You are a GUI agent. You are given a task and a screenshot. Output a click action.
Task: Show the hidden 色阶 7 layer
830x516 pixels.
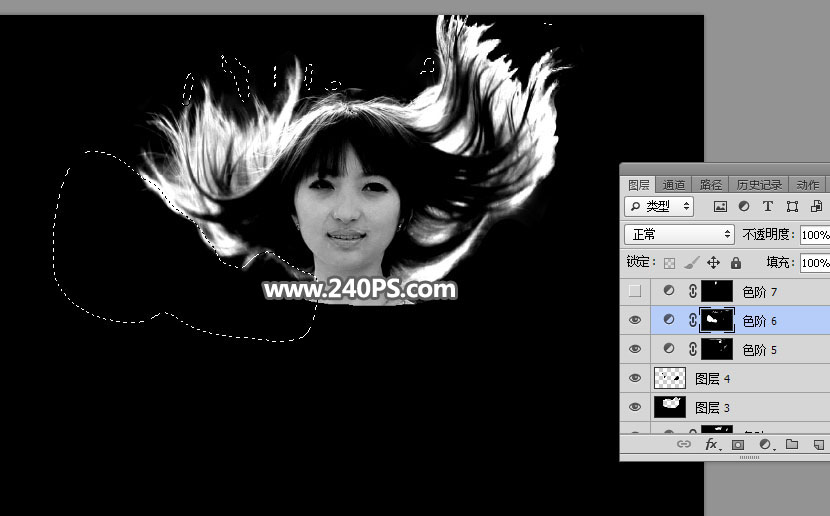[x=635, y=291]
